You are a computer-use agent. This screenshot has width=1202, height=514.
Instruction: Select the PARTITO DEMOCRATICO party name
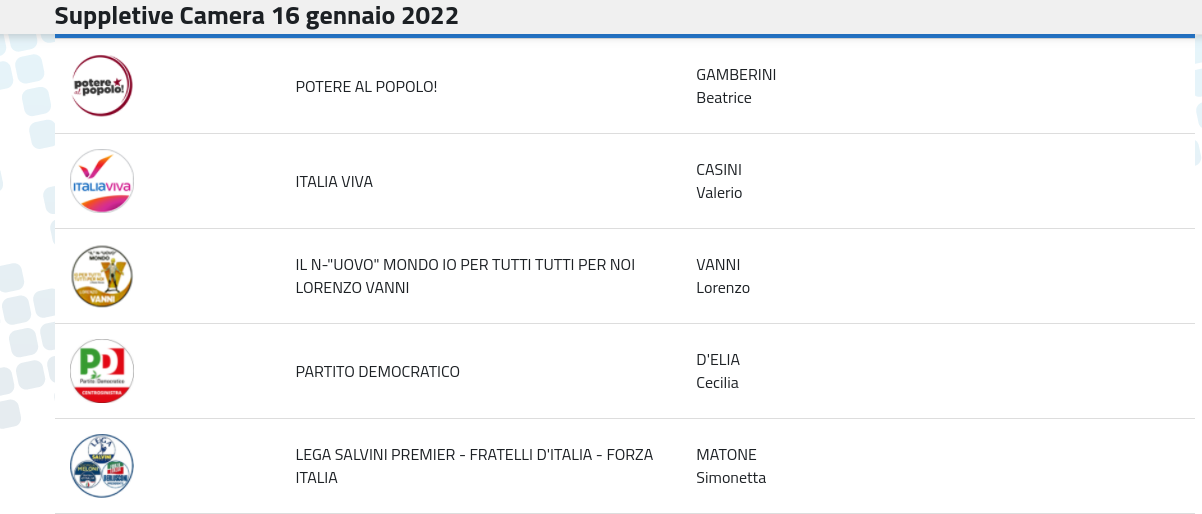(378, 372)
